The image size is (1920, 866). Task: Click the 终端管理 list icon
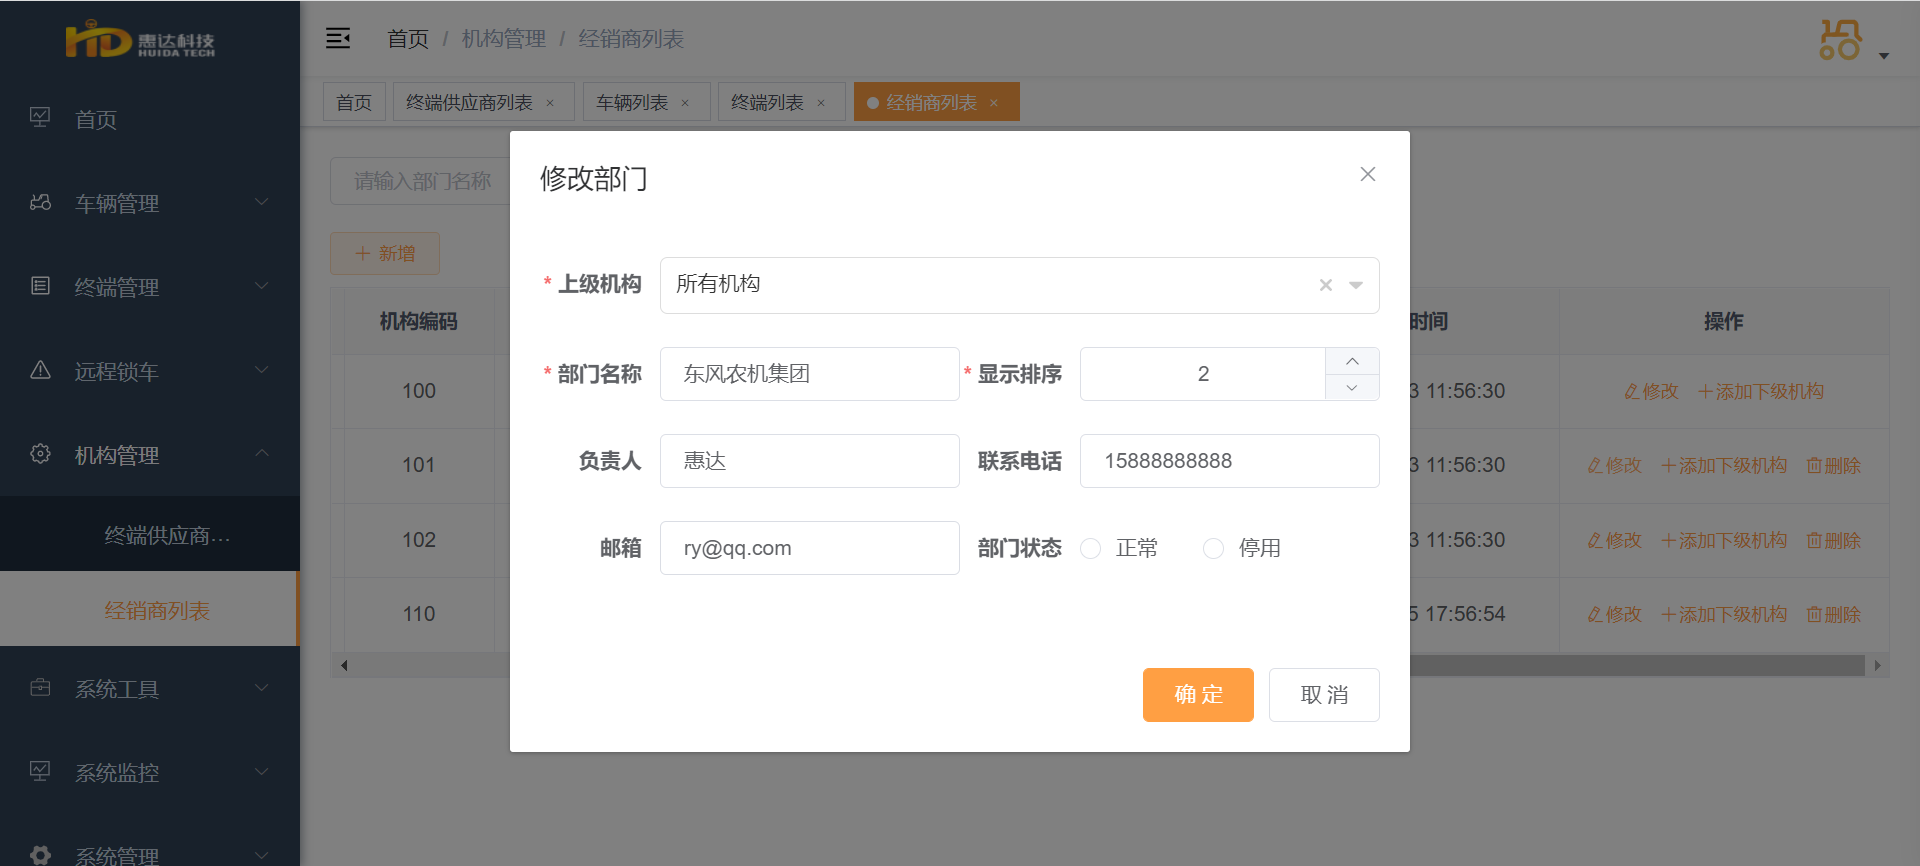(x=40, y=286)
